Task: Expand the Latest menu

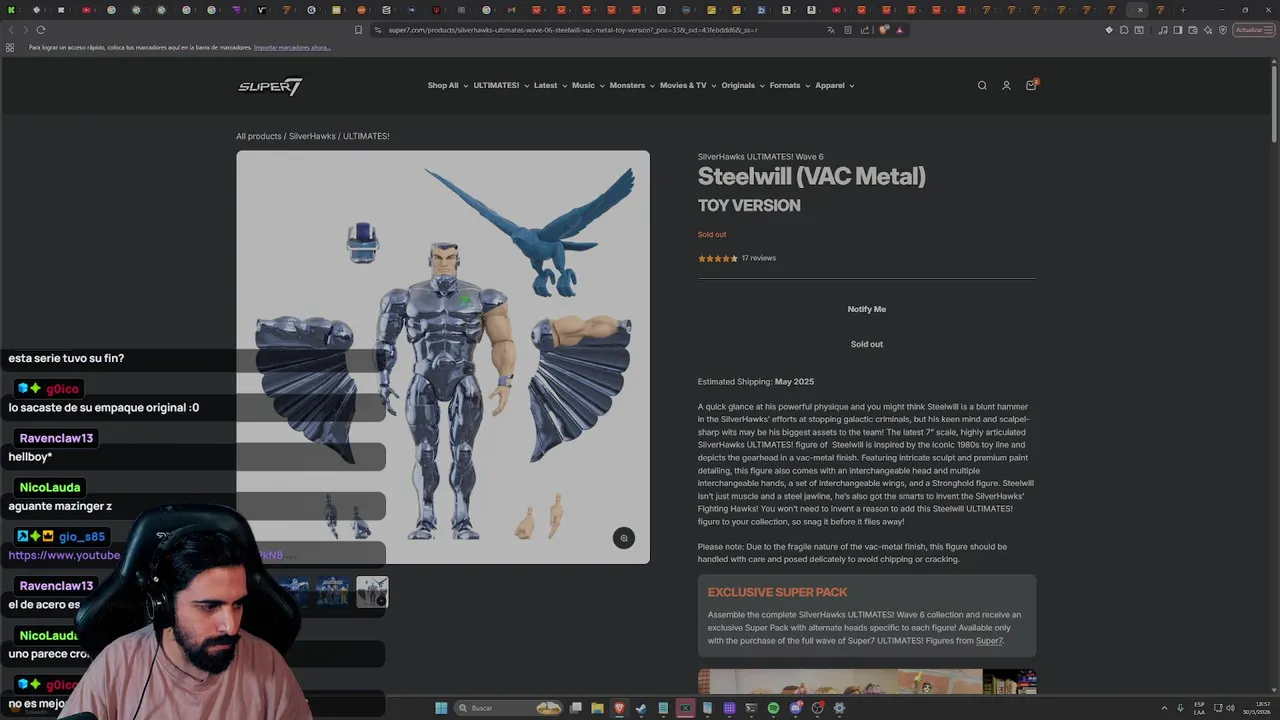Action: coord(550,86)
